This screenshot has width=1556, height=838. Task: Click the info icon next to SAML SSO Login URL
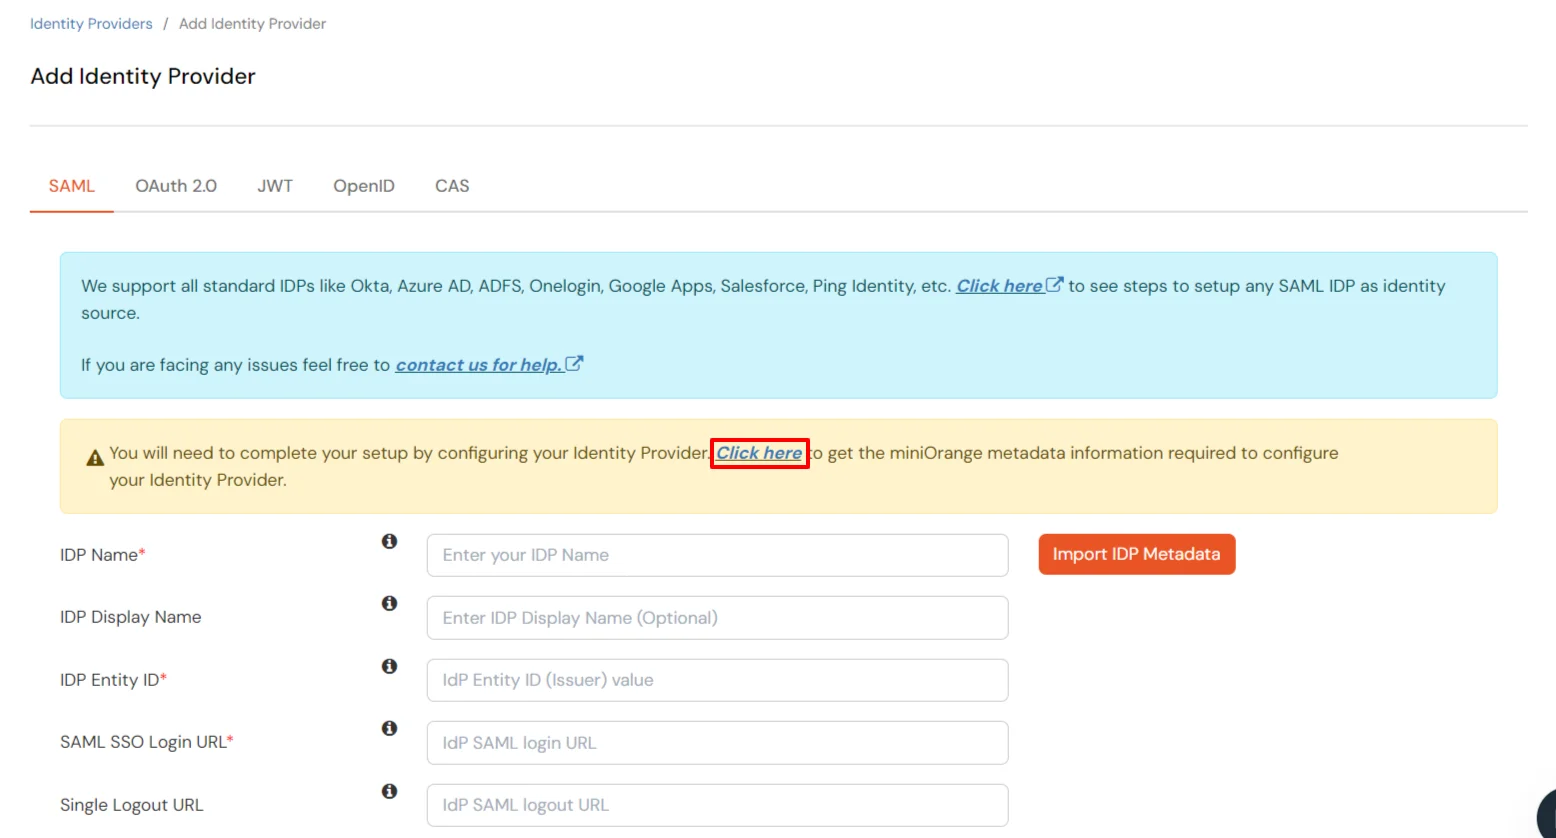pos(389,728)
